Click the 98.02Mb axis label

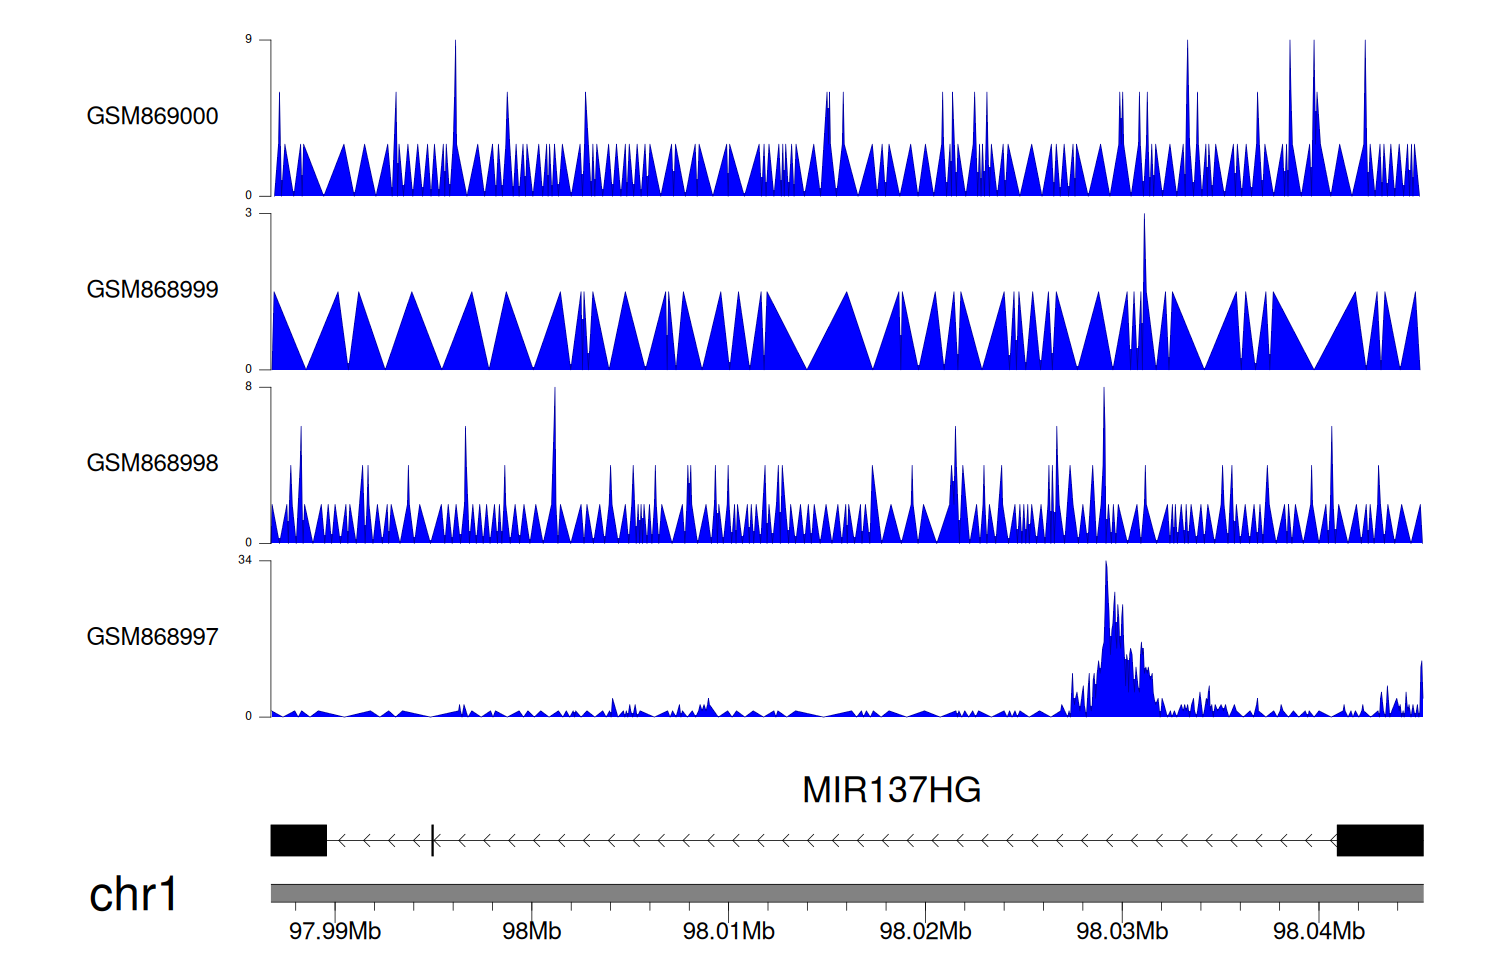[925, 931]
